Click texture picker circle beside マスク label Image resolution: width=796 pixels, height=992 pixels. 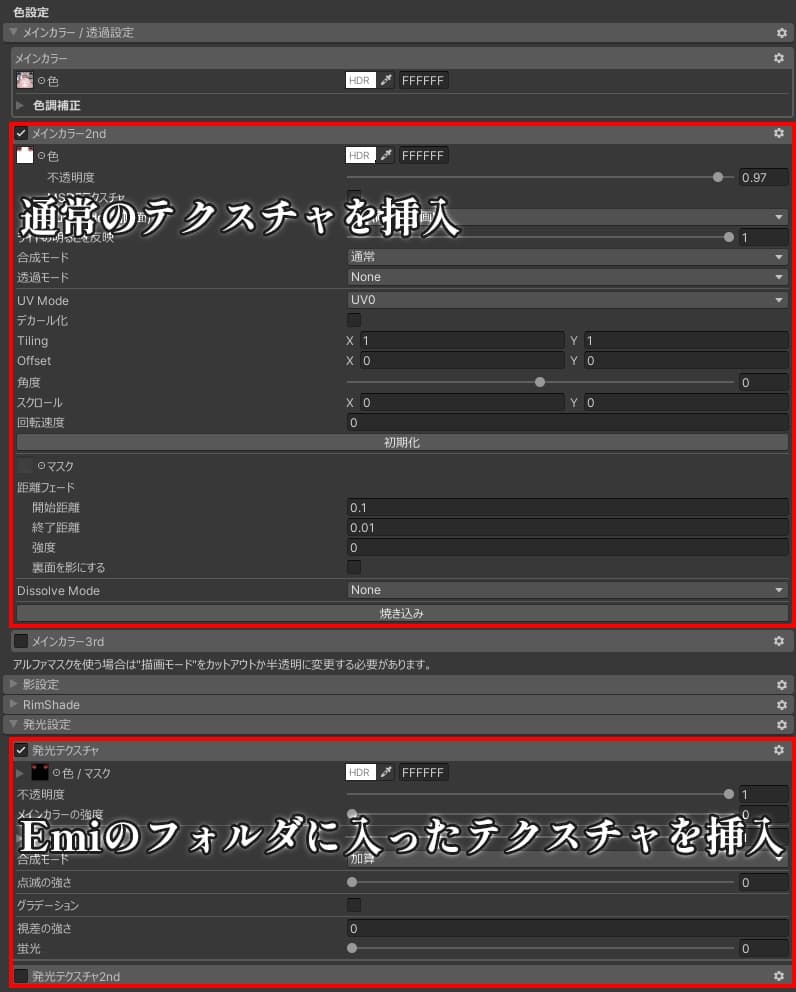[42, 466]
